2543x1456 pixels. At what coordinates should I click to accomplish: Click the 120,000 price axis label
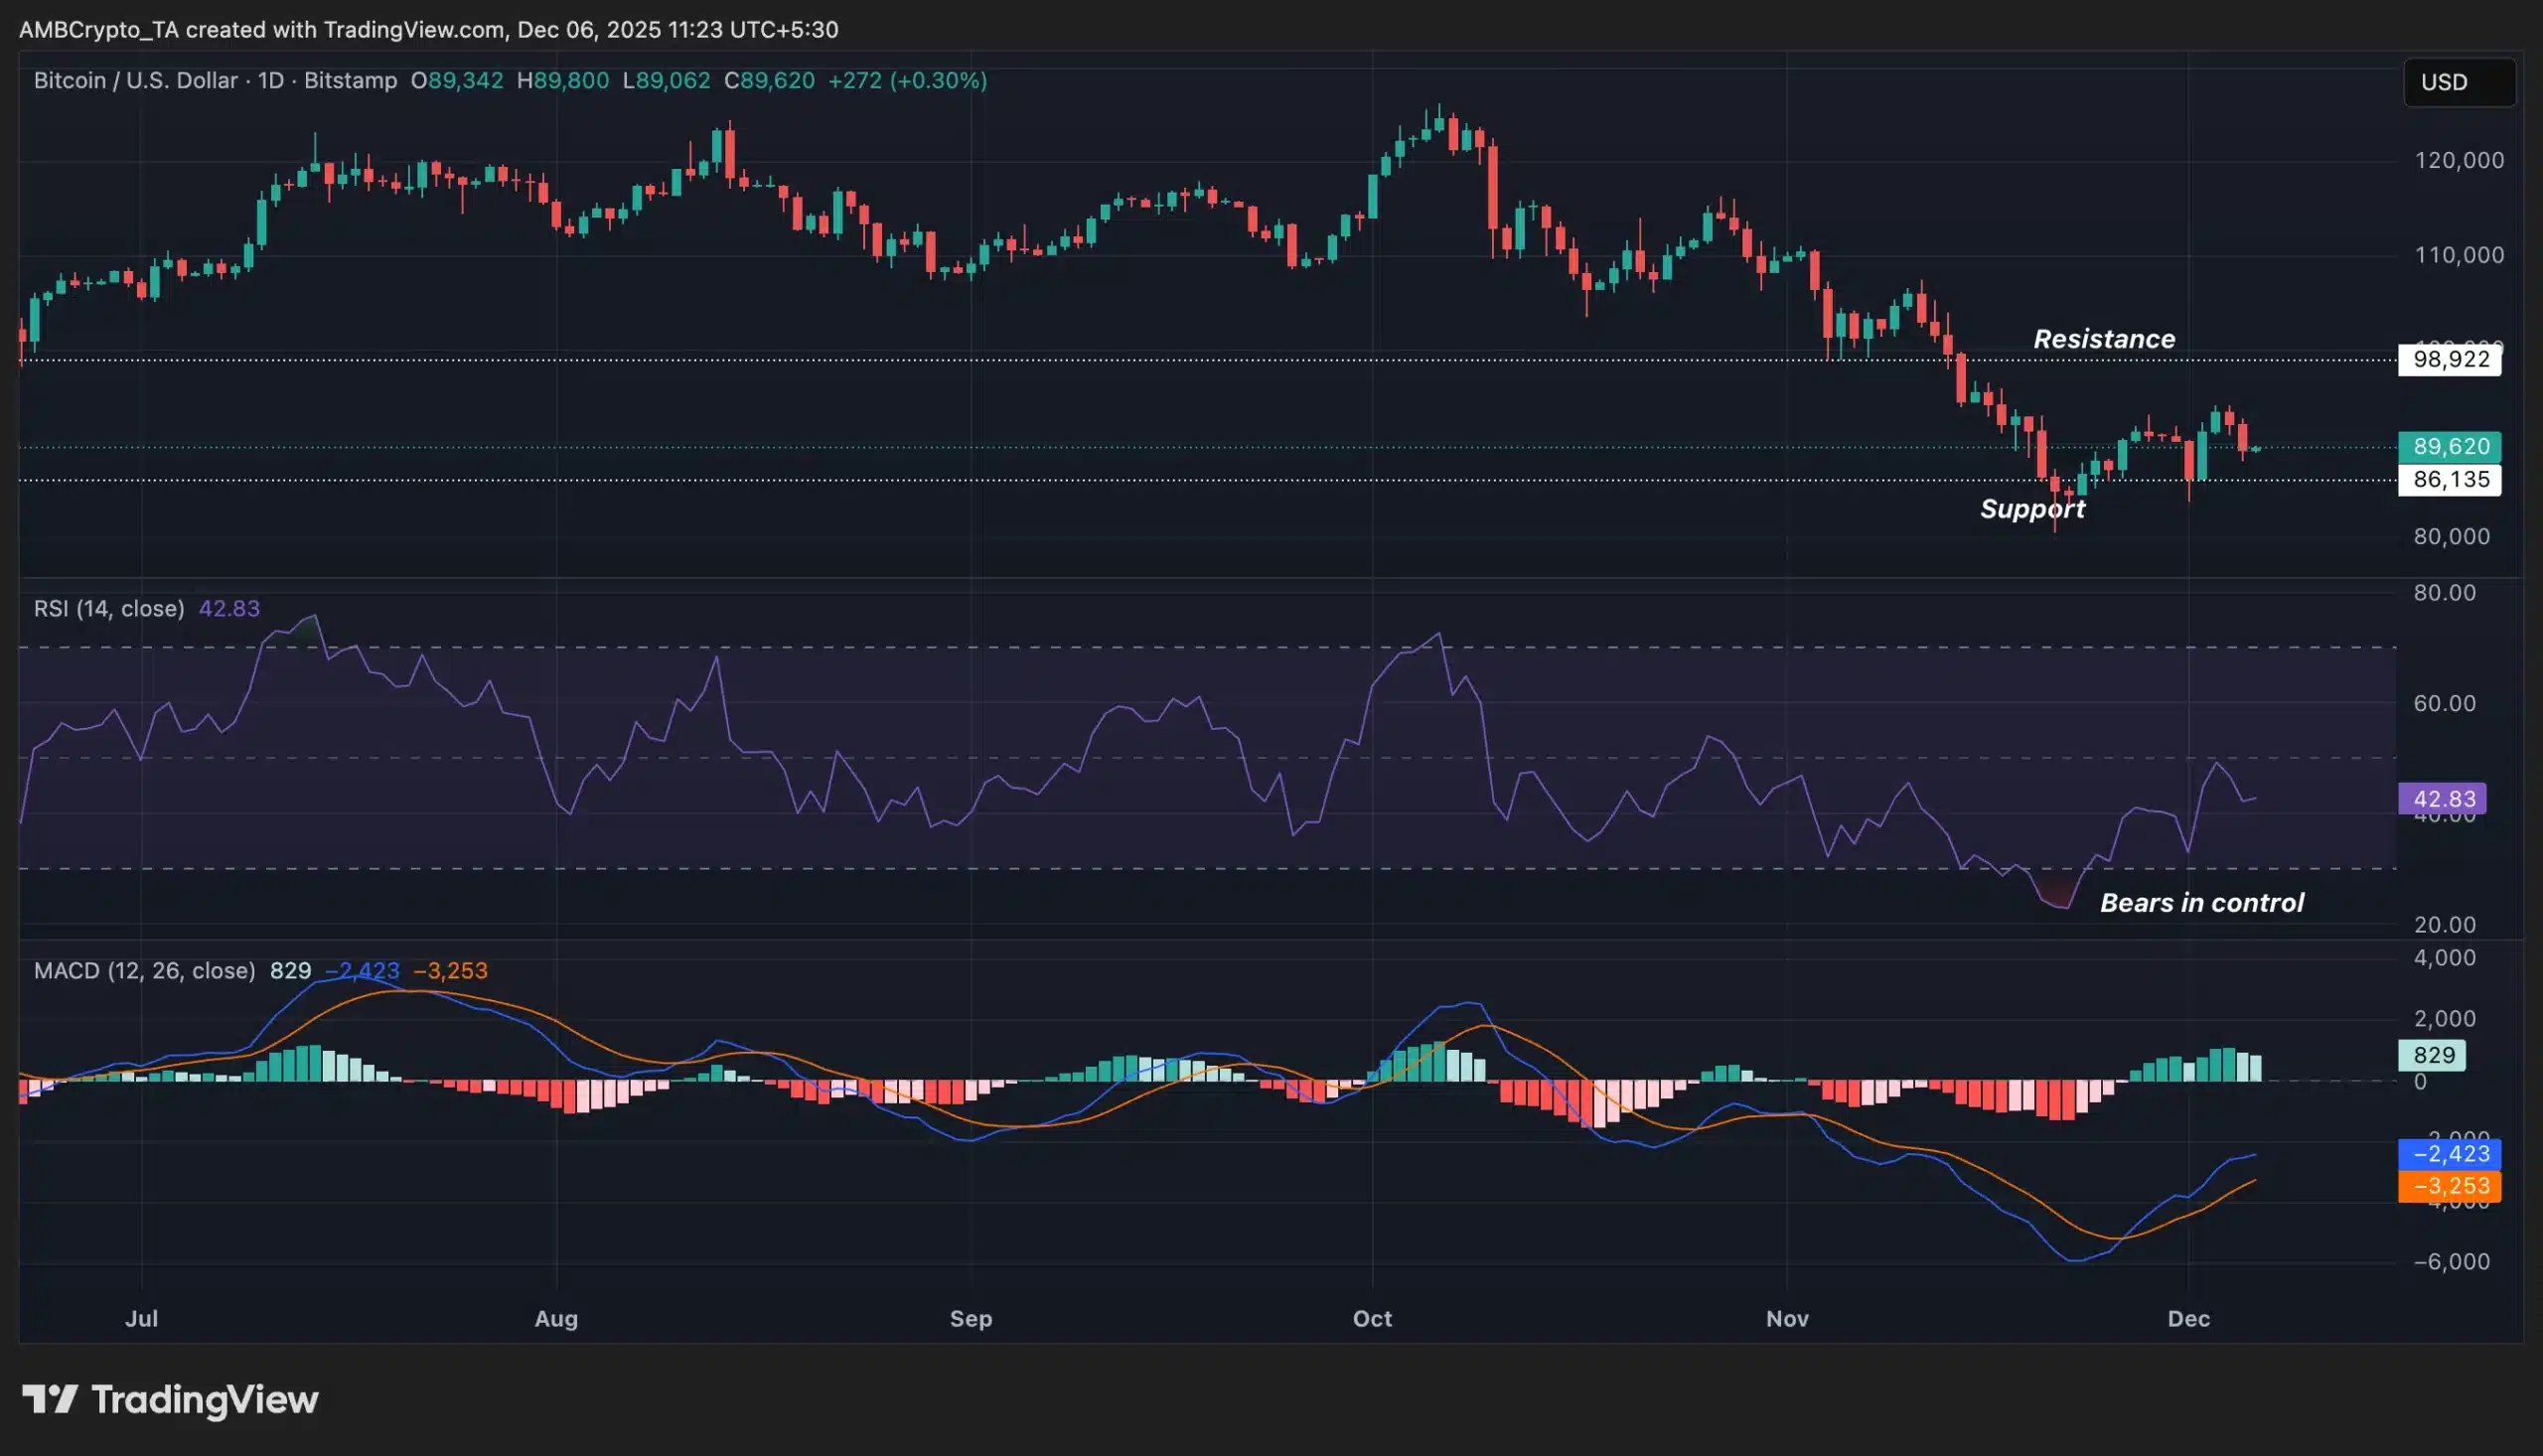click(x=2458, y=160)
